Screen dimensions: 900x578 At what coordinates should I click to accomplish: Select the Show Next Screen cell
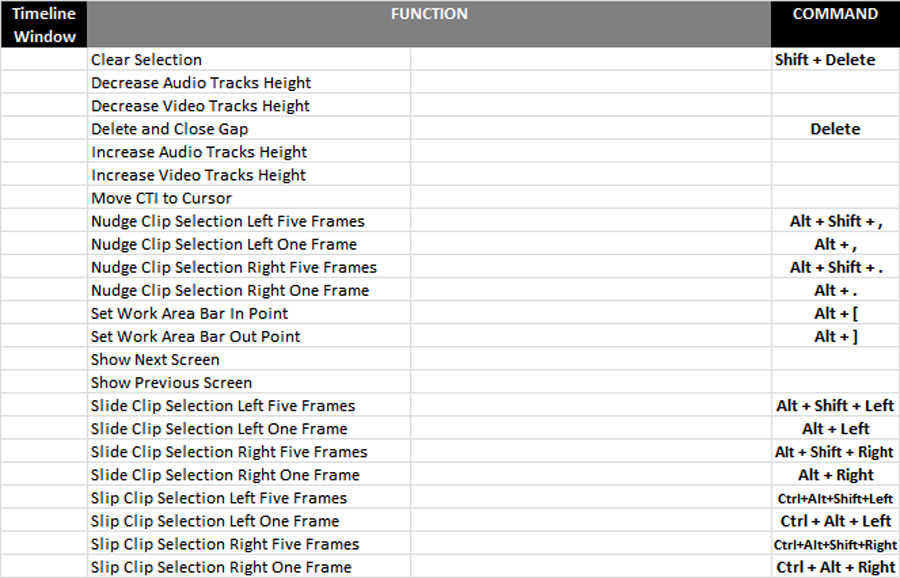(x=249, y=359)
